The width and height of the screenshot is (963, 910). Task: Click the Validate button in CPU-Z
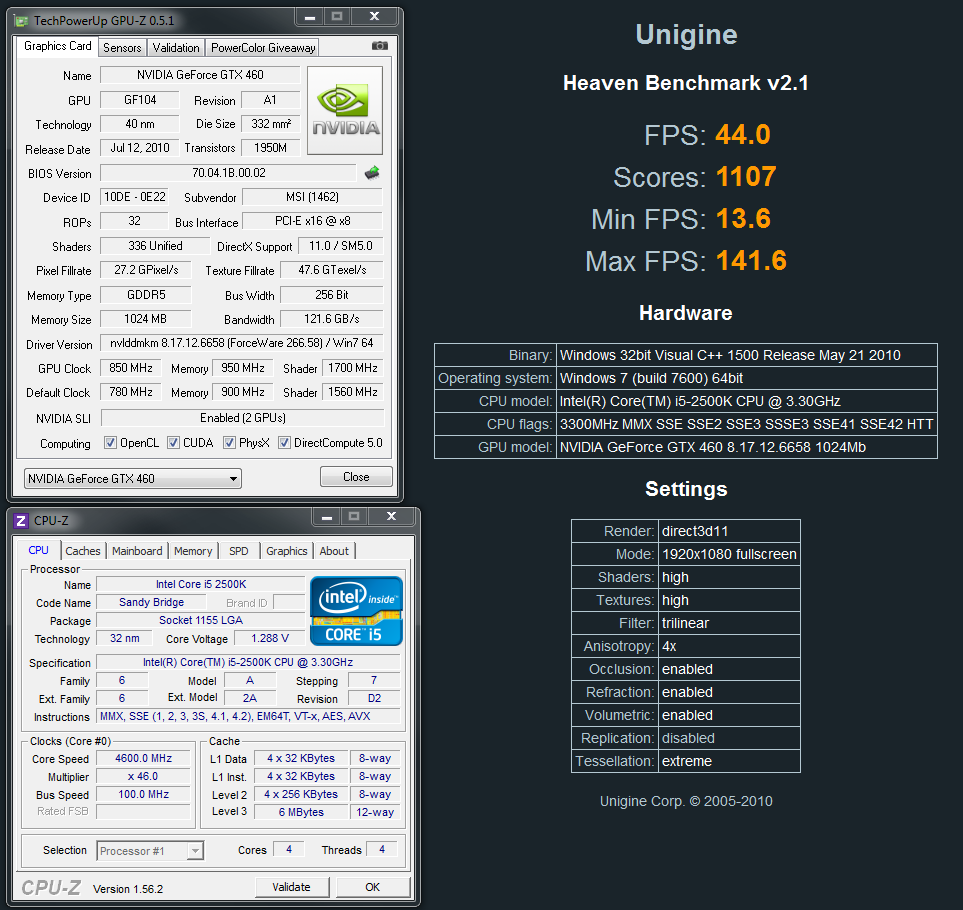pos(292,887)
